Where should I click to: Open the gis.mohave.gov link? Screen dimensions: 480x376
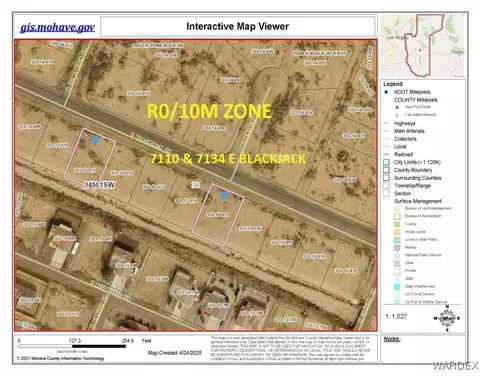tap(57, 27)
